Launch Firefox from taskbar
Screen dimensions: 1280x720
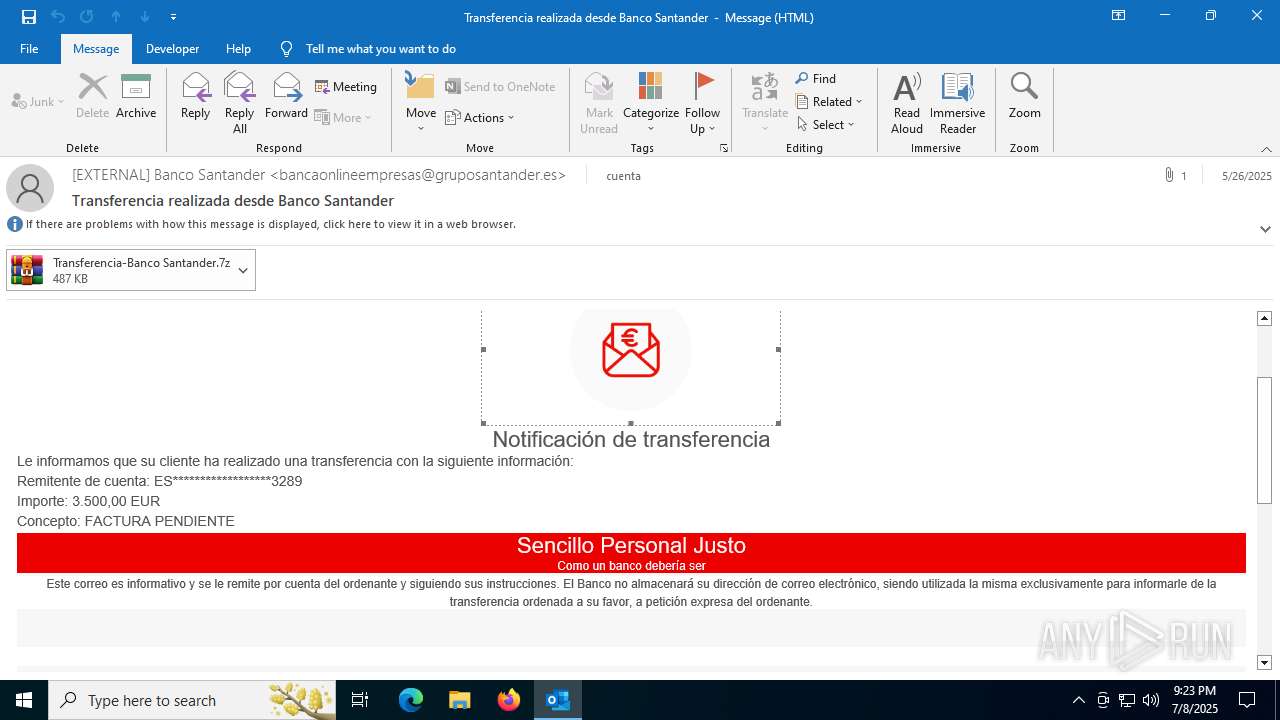tap(509, 700)
